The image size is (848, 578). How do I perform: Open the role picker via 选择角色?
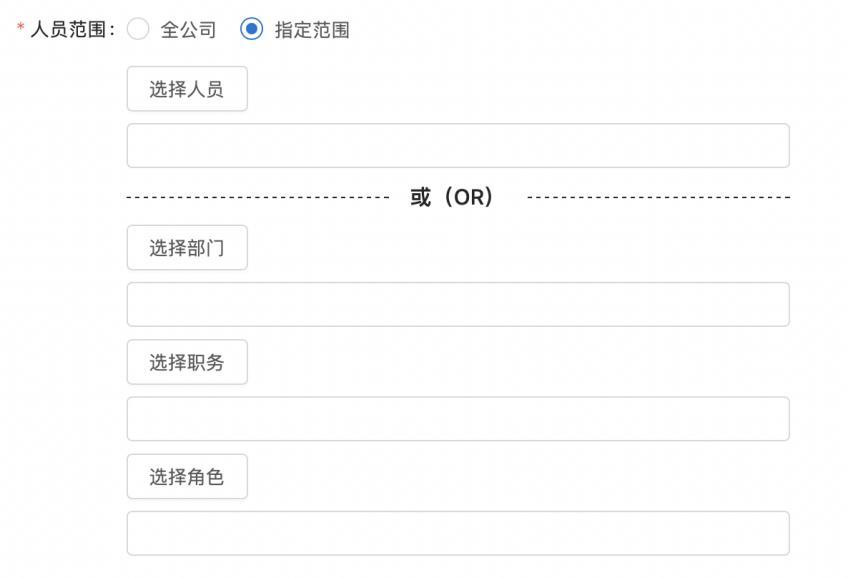click(187, 477)
